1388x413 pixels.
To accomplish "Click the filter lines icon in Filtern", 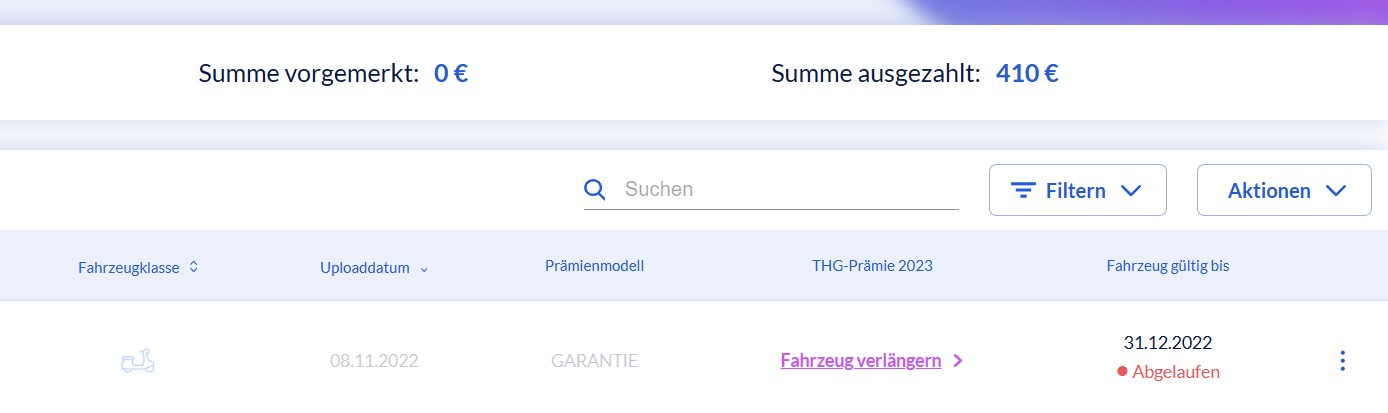I will tap(1022, 191).
